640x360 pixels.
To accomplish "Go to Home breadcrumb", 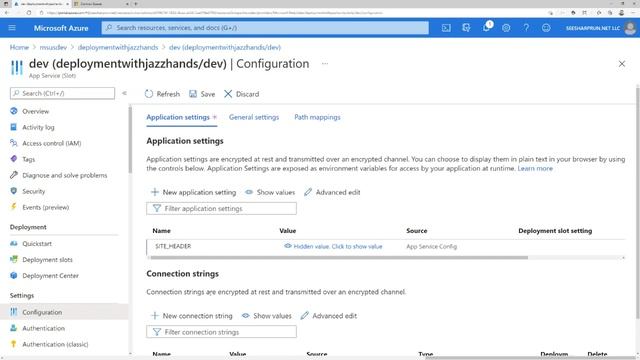I will pos(19,47).
